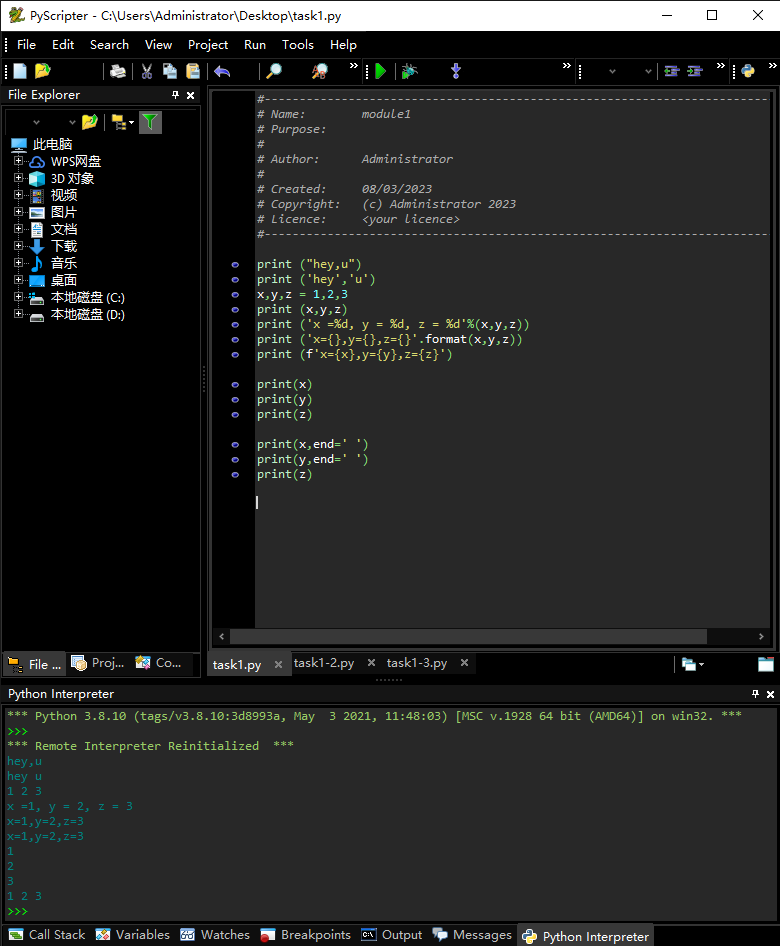Open the Run menu
The width and height of the screenshot is (780, 946).
click(x=255, y=45)
